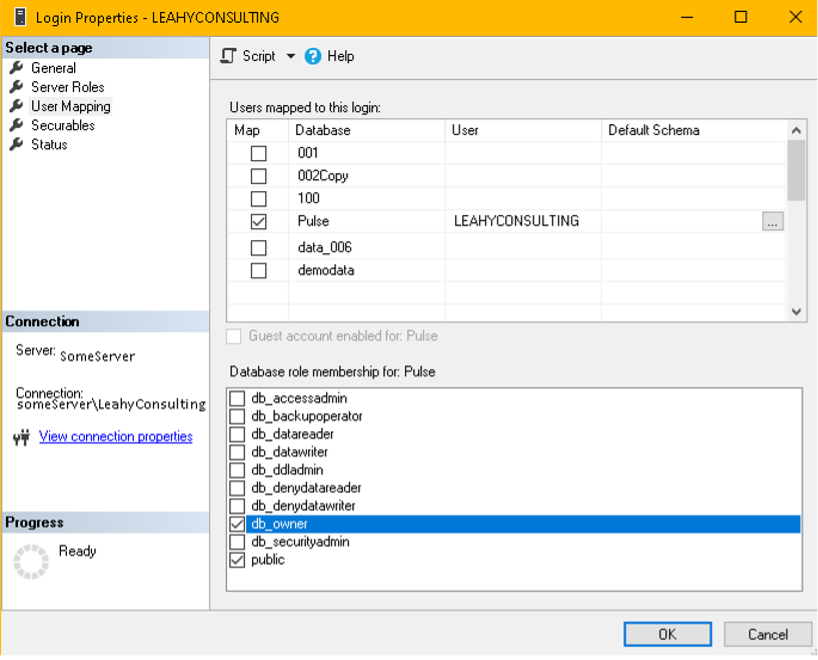Click the server icon in title bar
This screenshot has width=818, height=660.
(x=20, y=17)
